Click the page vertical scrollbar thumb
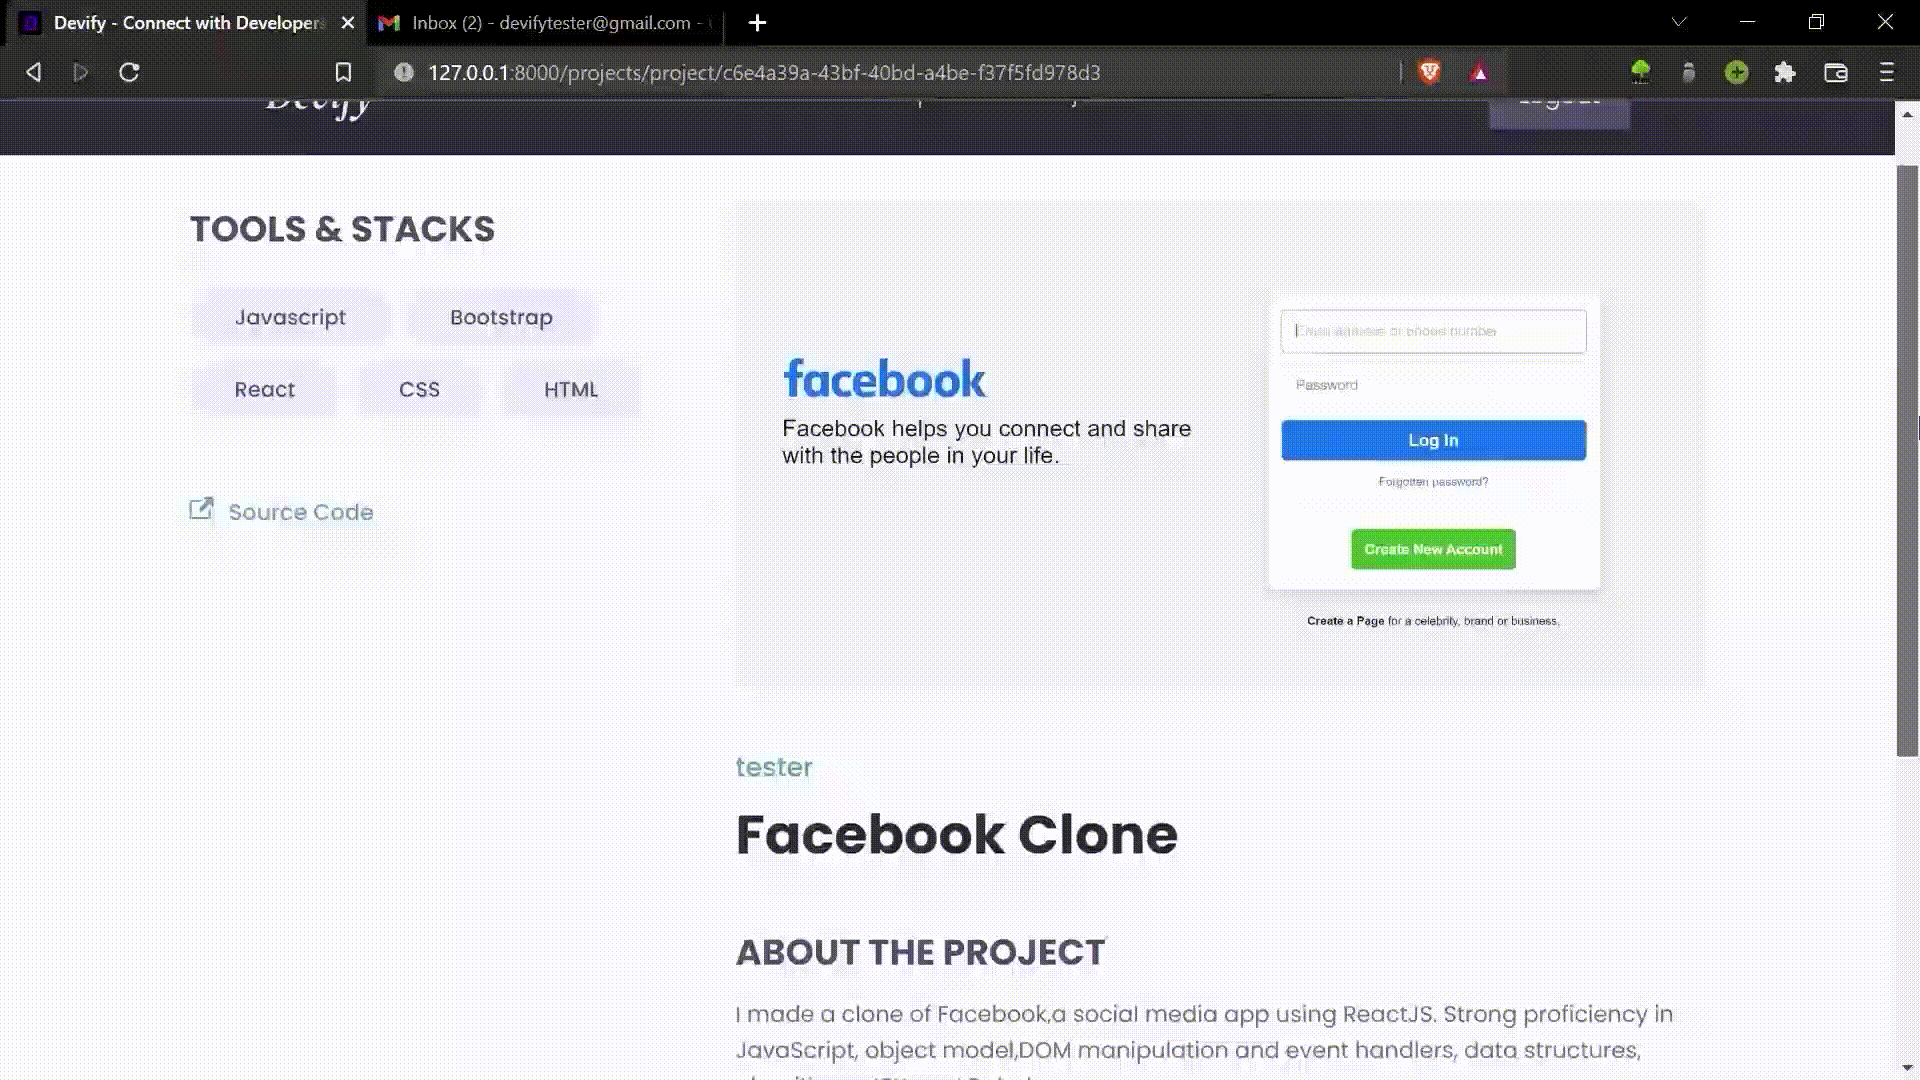The width and height of the screenshot is (1920, 1080). [1907, 460]
